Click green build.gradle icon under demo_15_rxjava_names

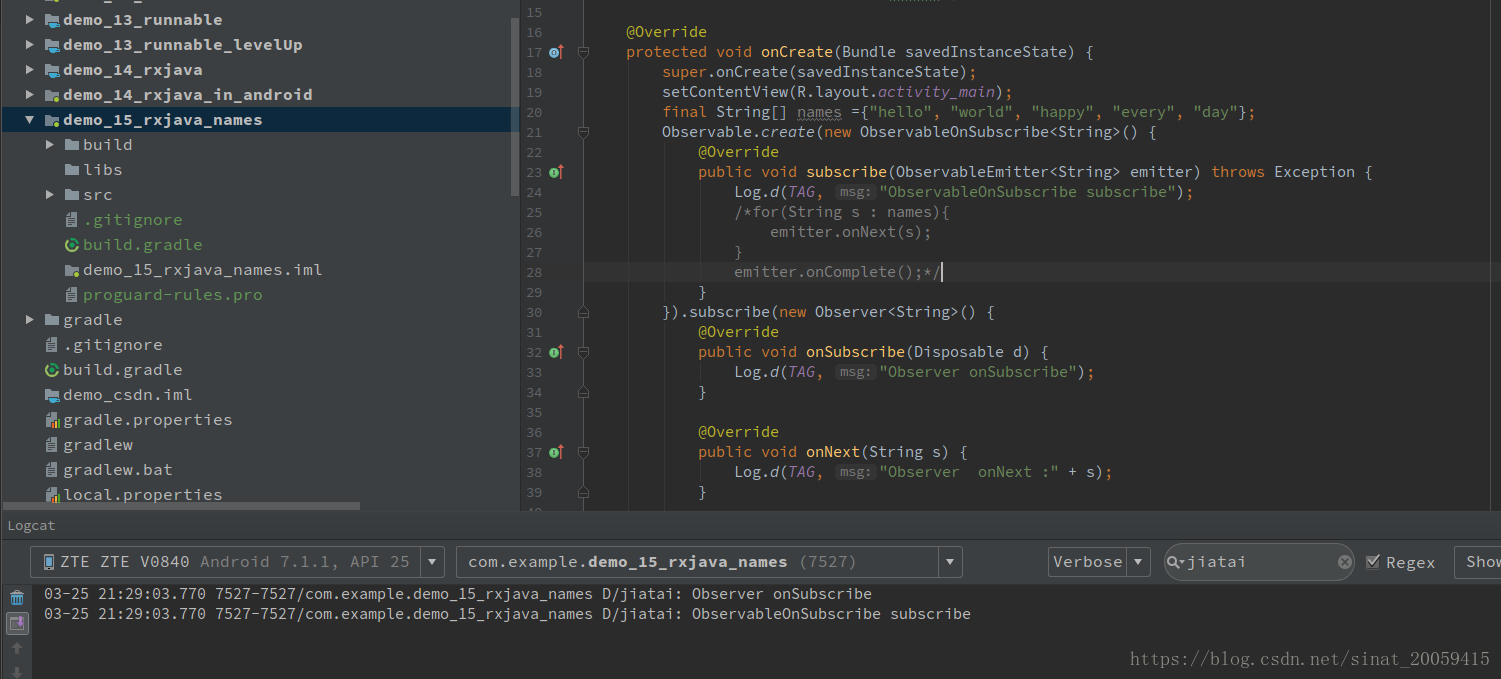click(72, 245)
